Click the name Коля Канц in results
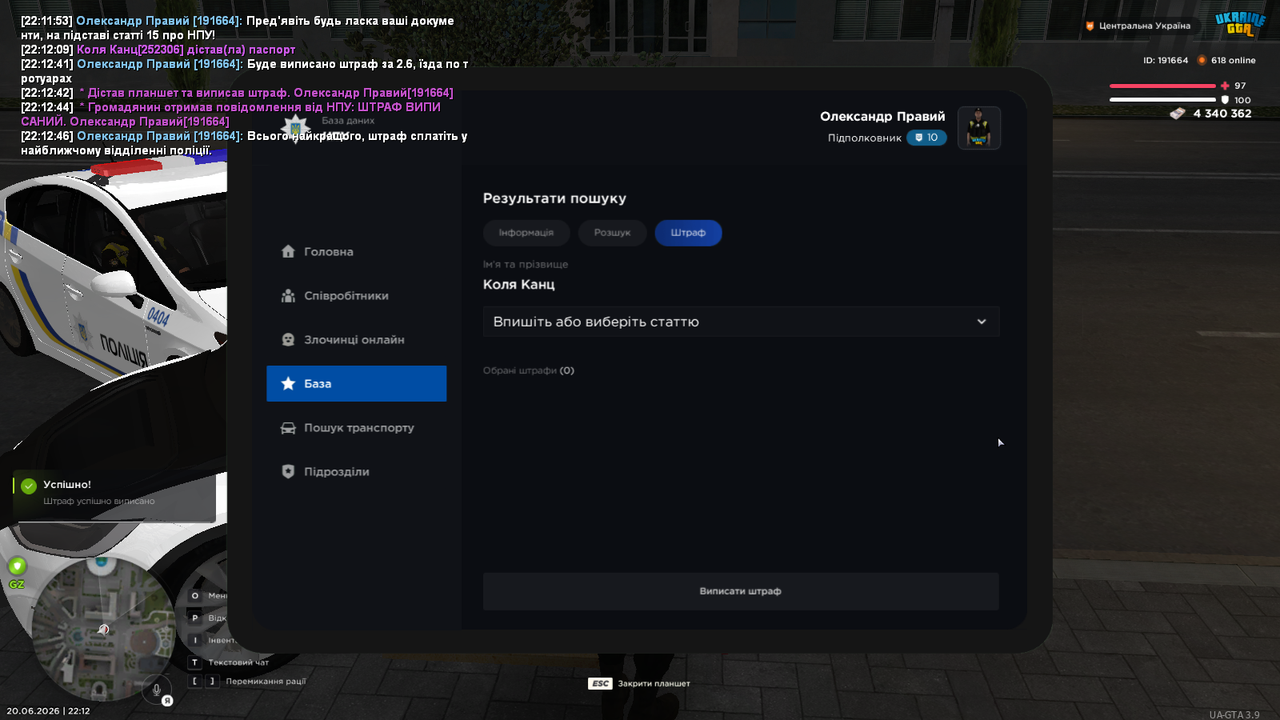 [519, 285]
